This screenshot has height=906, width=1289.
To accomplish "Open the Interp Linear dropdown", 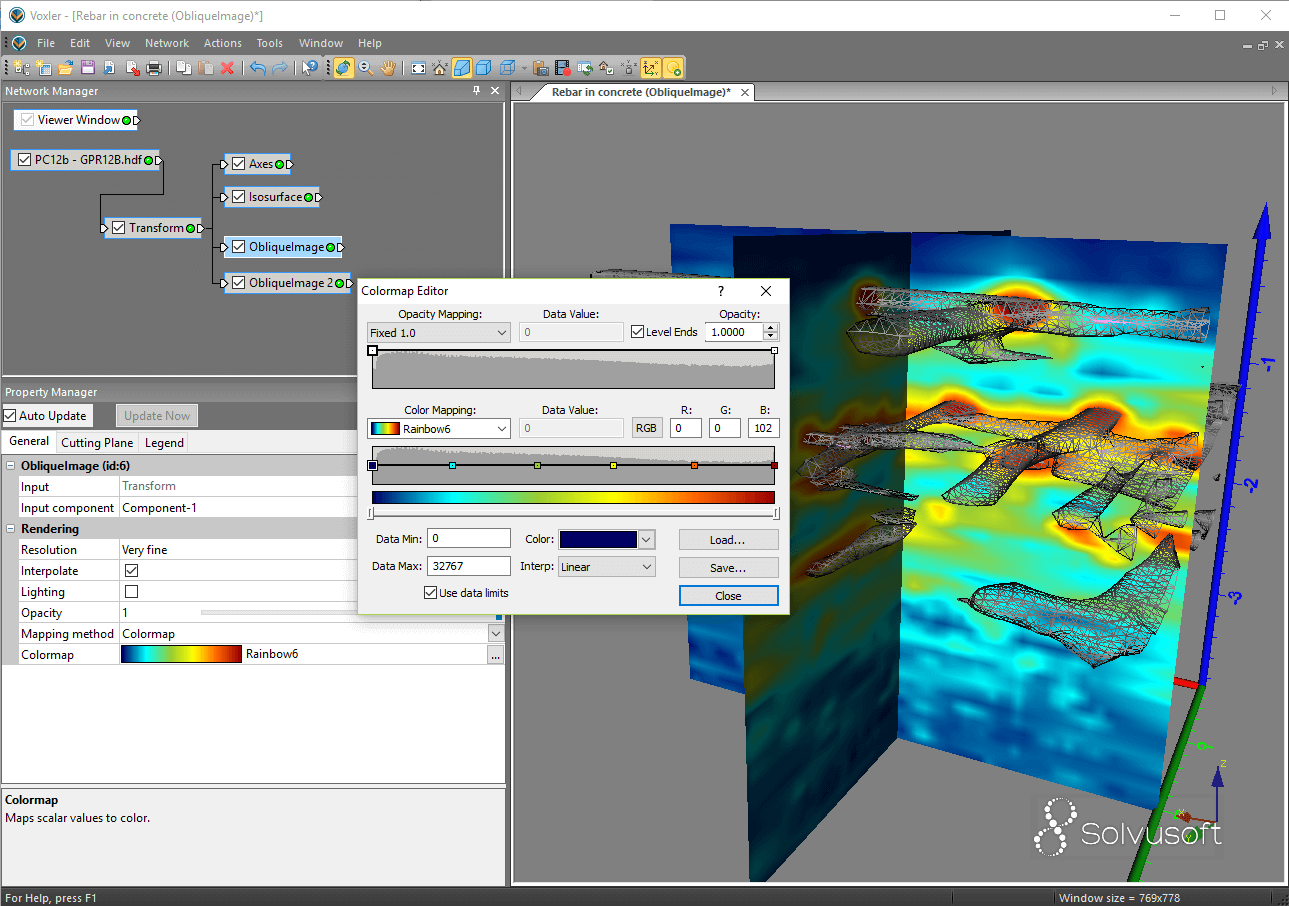I will [607, 567].
